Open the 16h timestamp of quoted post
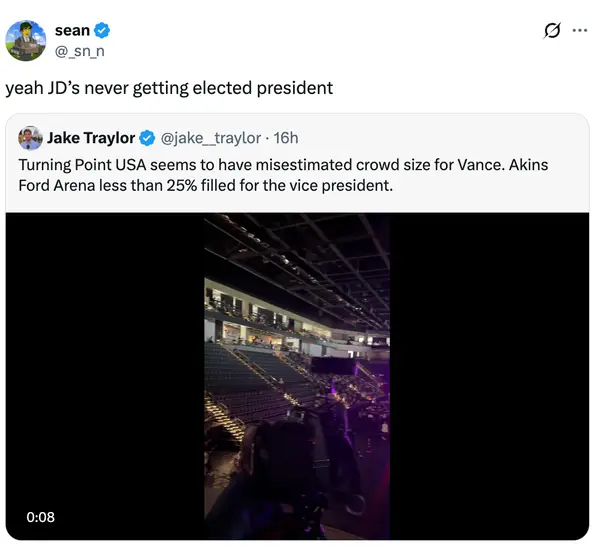600x550 pixels. 286,138
